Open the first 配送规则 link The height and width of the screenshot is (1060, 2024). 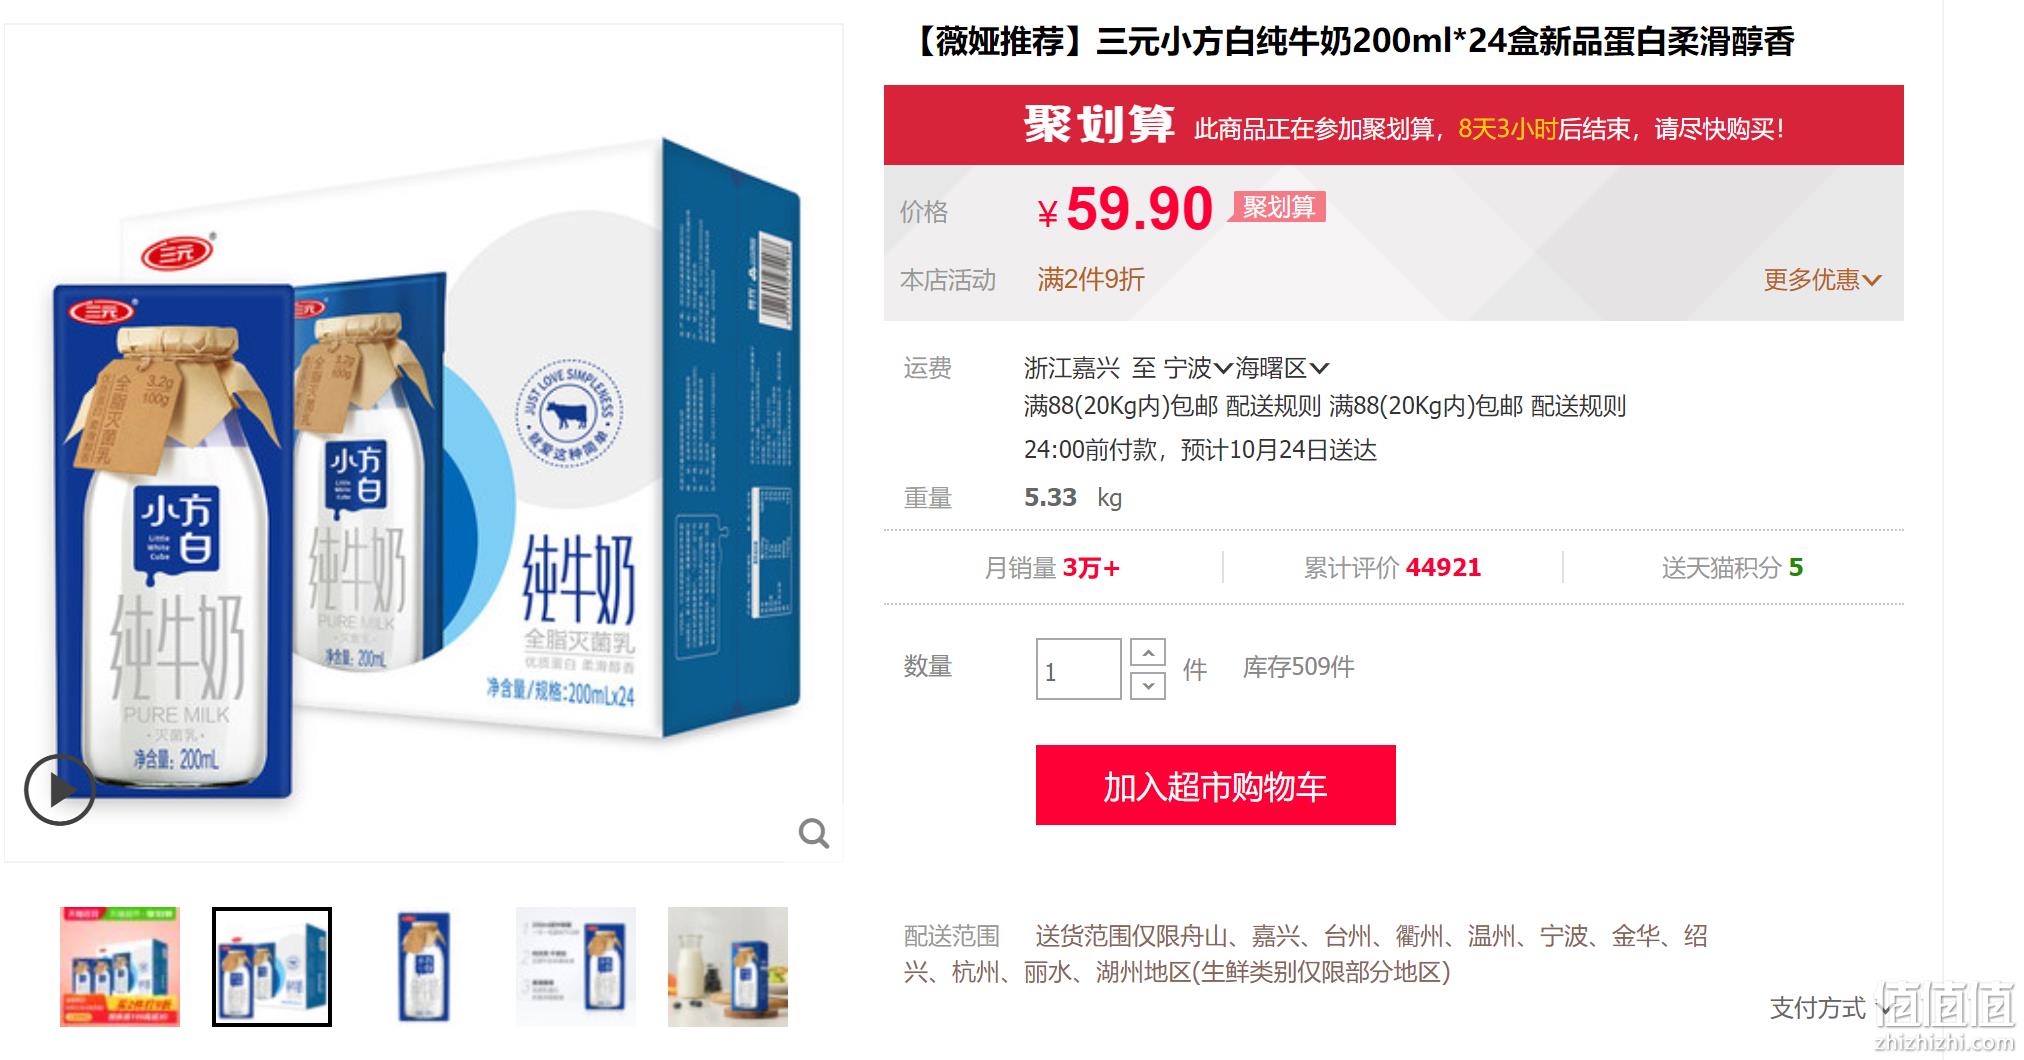pyautogui.click(x=1273, y=407)
